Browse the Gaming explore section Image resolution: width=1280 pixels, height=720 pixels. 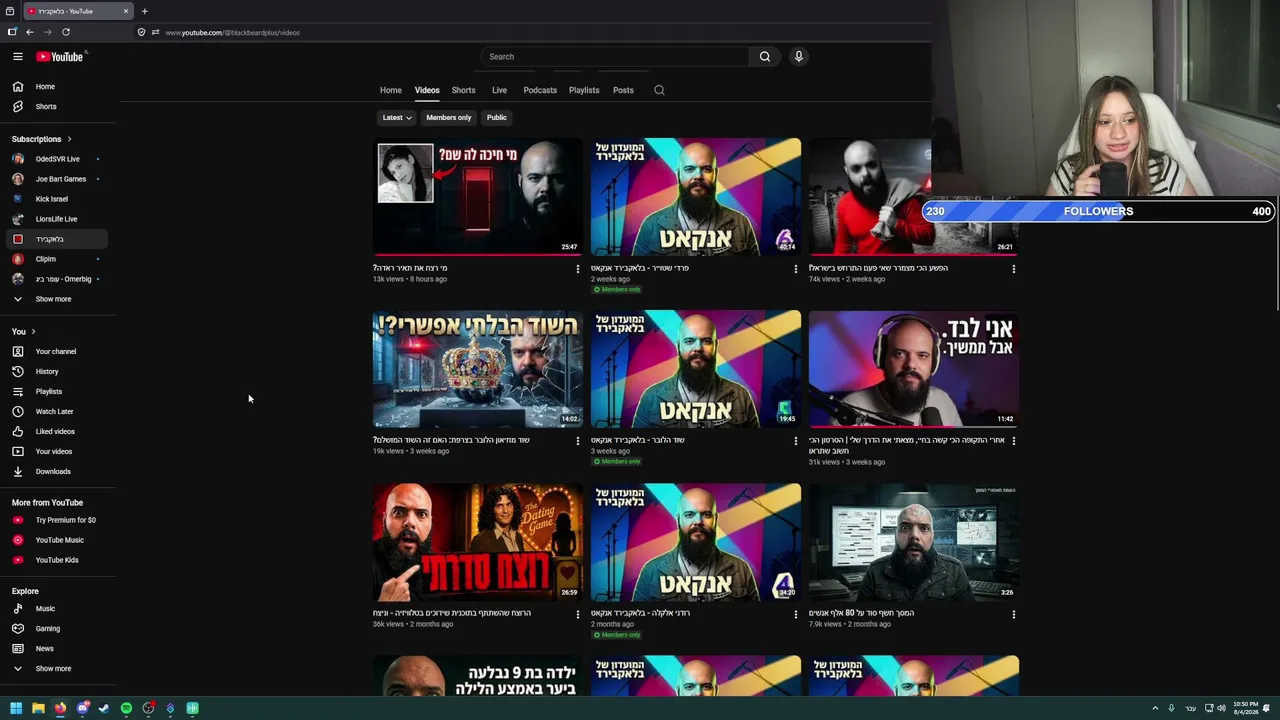[x=58, y=629]
